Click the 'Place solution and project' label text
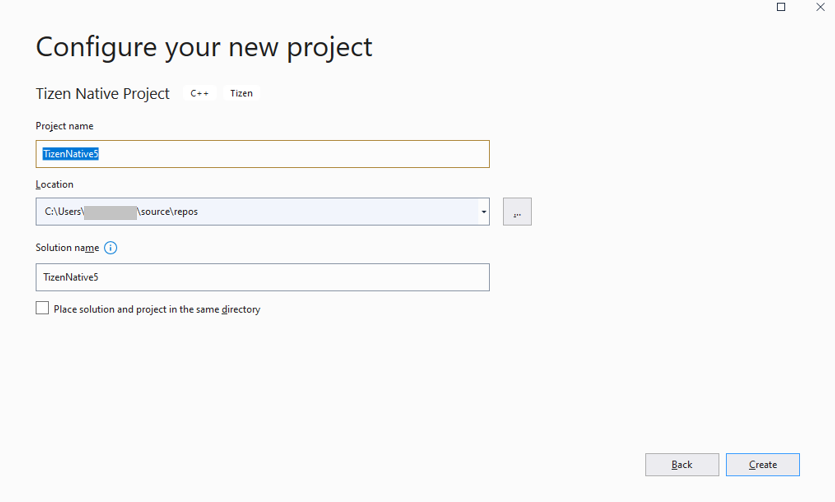This screenshot has width=835, height=502. (157, 310)
